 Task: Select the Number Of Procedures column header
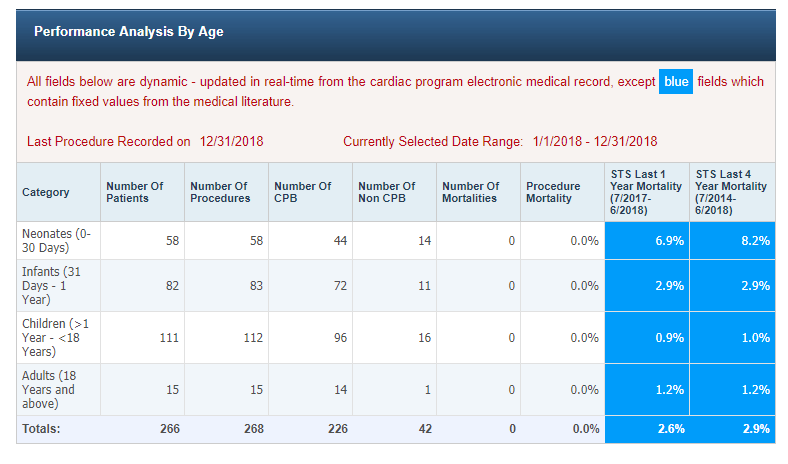click(219, 192)
